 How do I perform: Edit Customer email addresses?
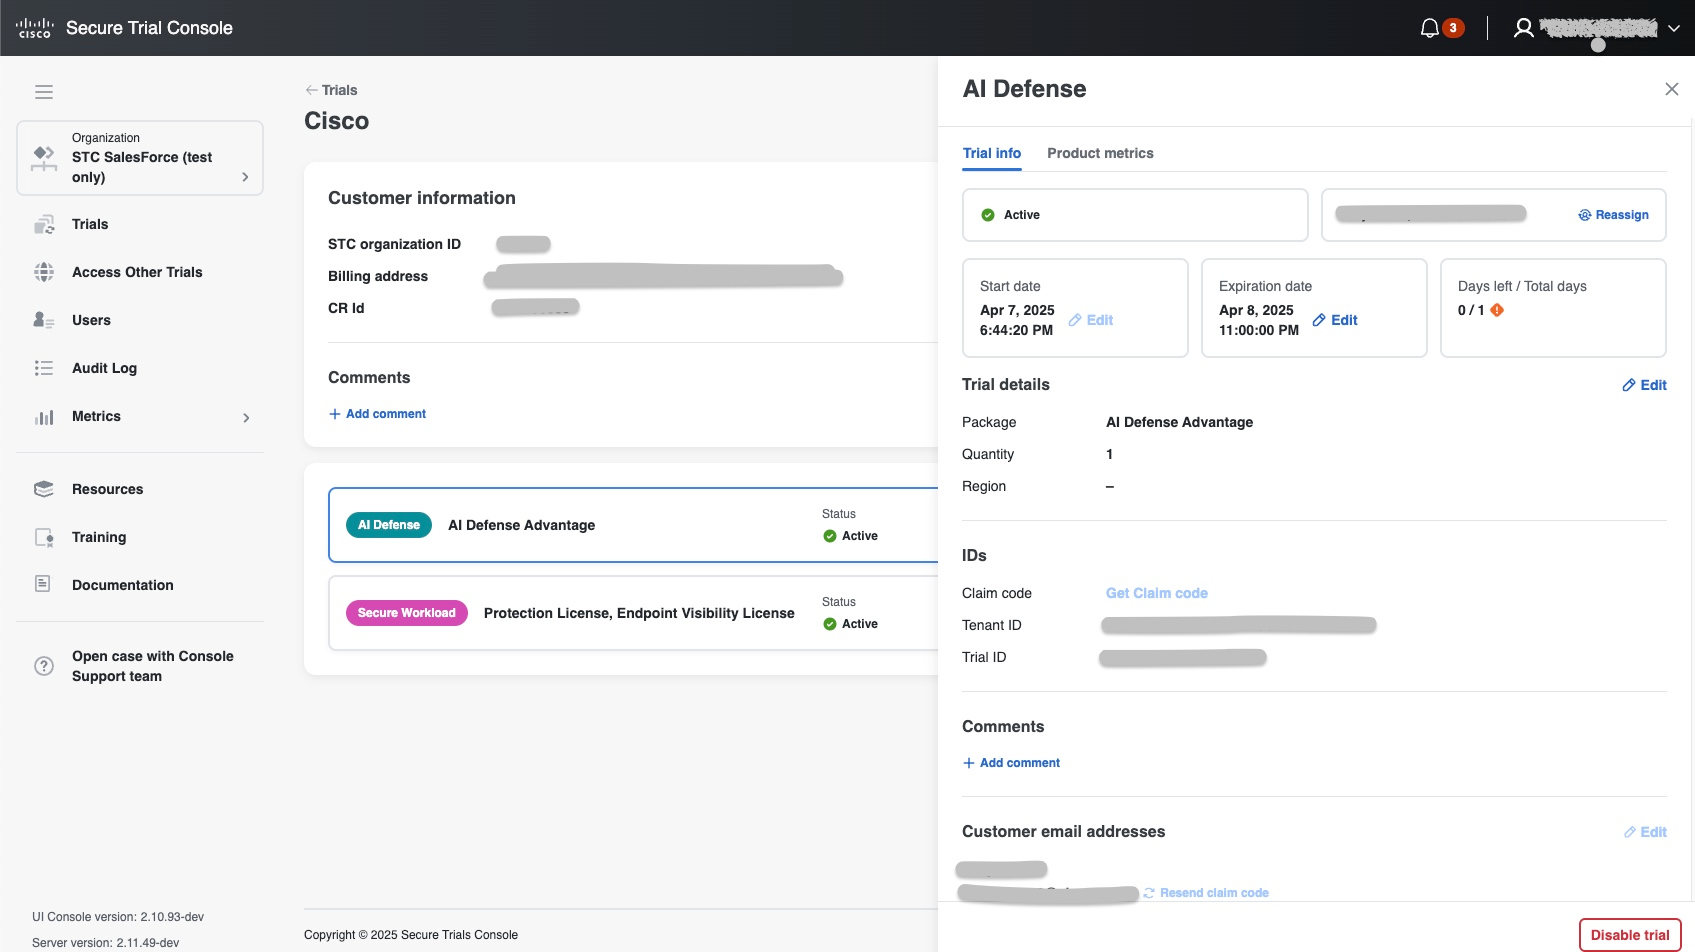(1645, 832)
